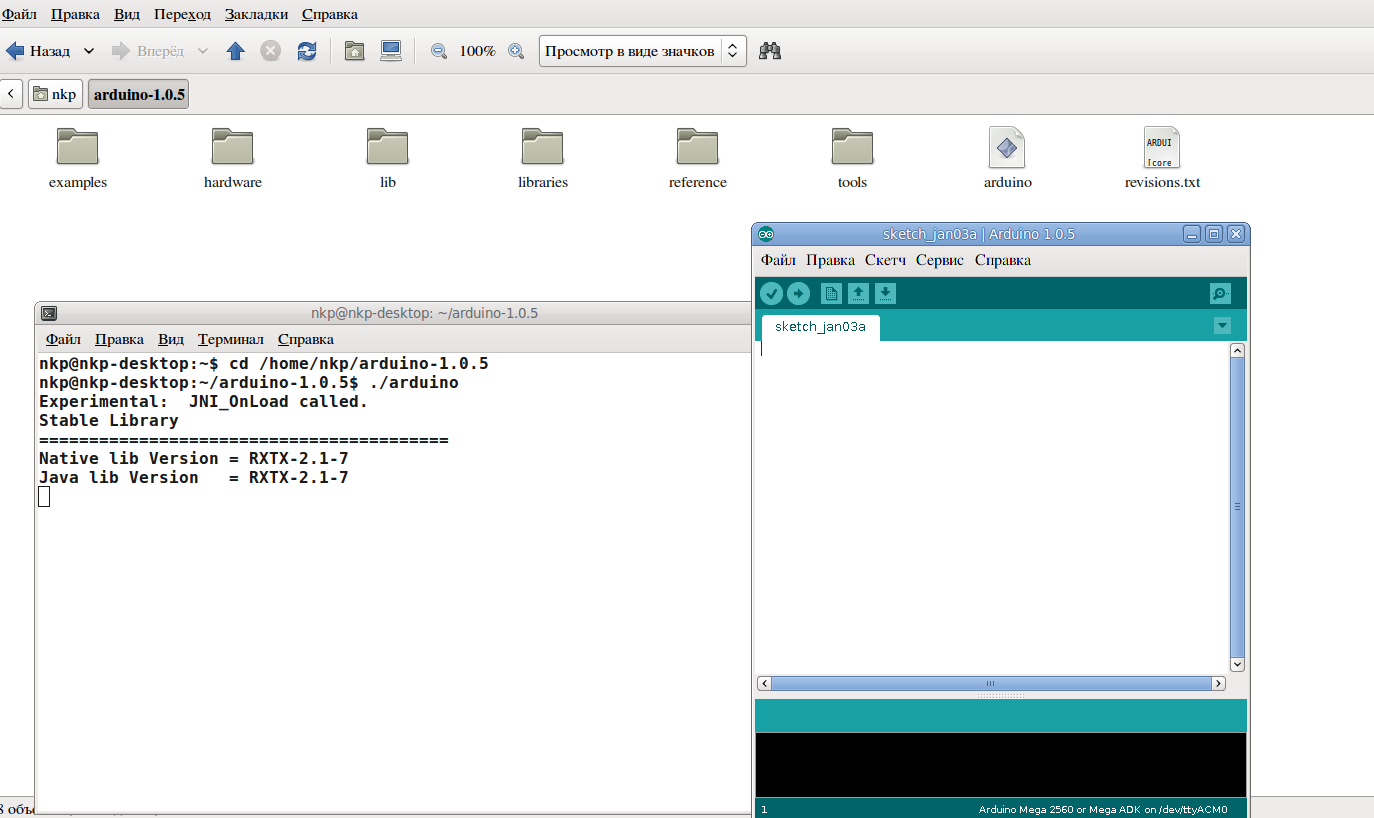1374x818 pixels.
Task: Click the path bar left scroll arrow
Action: (11, 94)
